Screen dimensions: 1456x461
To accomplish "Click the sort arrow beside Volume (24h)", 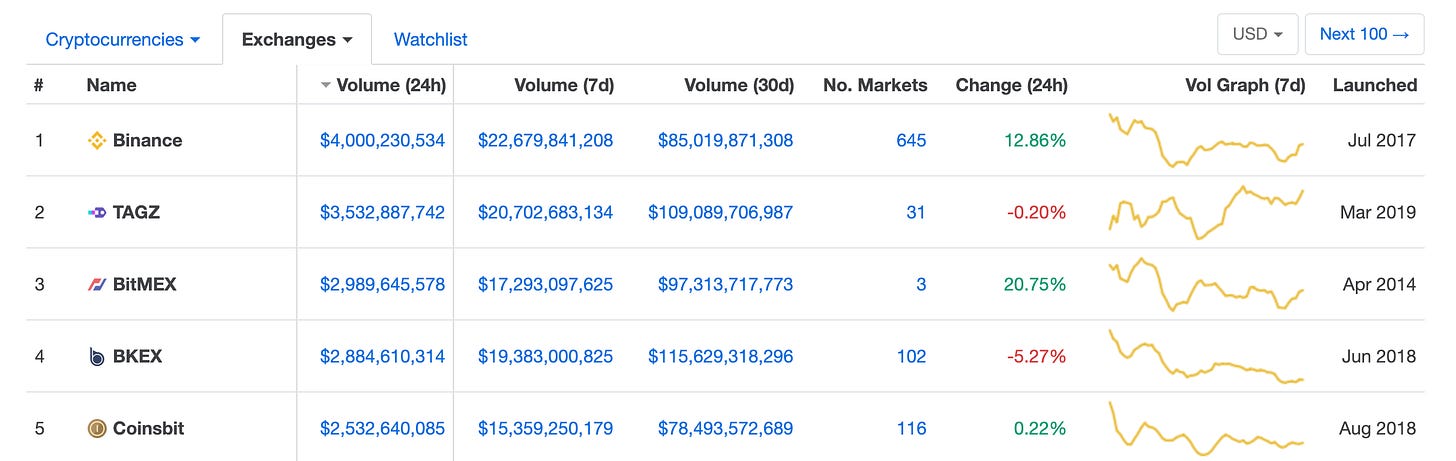I will point(325,86).
